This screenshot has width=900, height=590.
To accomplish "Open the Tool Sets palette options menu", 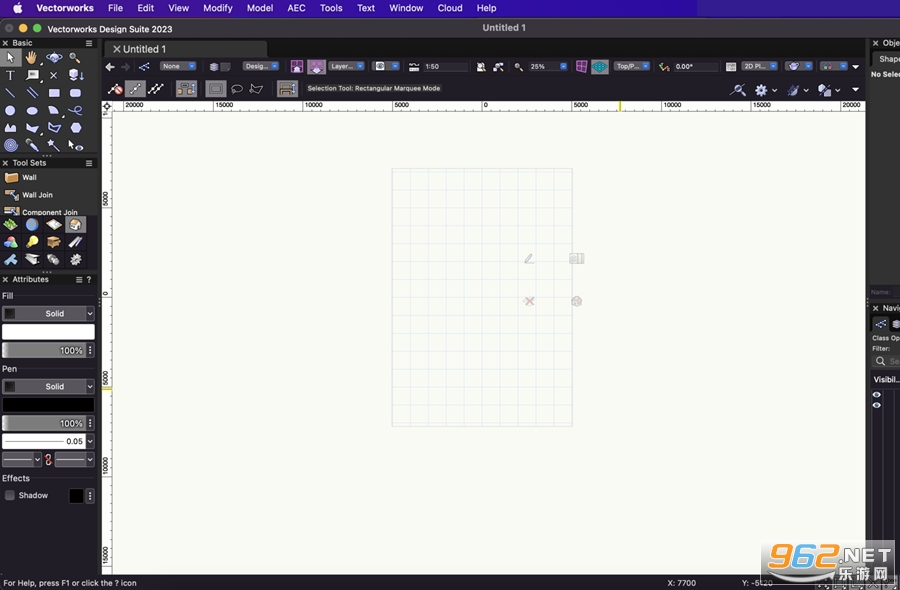I will pyautogui.click(x=89, y=163).
